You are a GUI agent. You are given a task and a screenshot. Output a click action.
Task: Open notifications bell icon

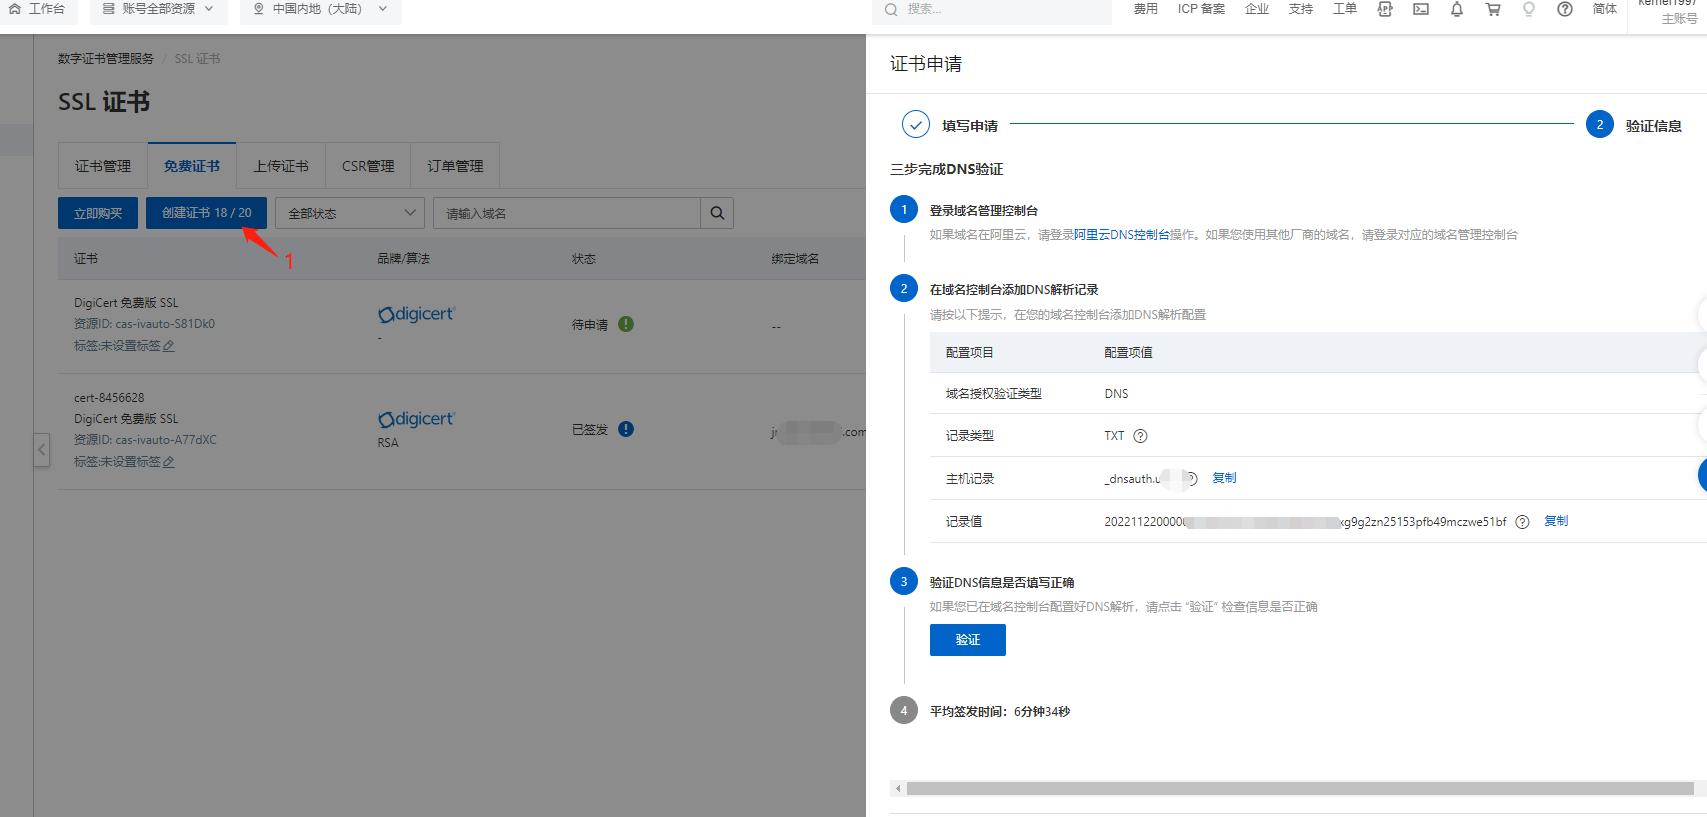tap(1457, 9)
